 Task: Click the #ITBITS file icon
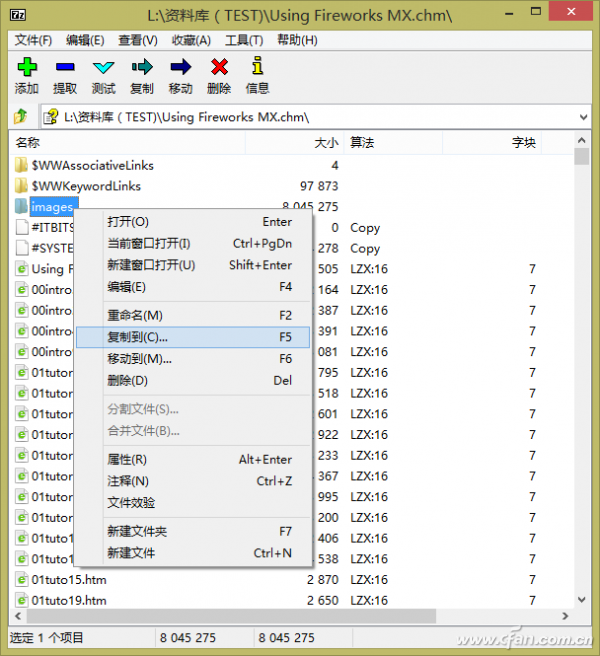click(22, 227)
